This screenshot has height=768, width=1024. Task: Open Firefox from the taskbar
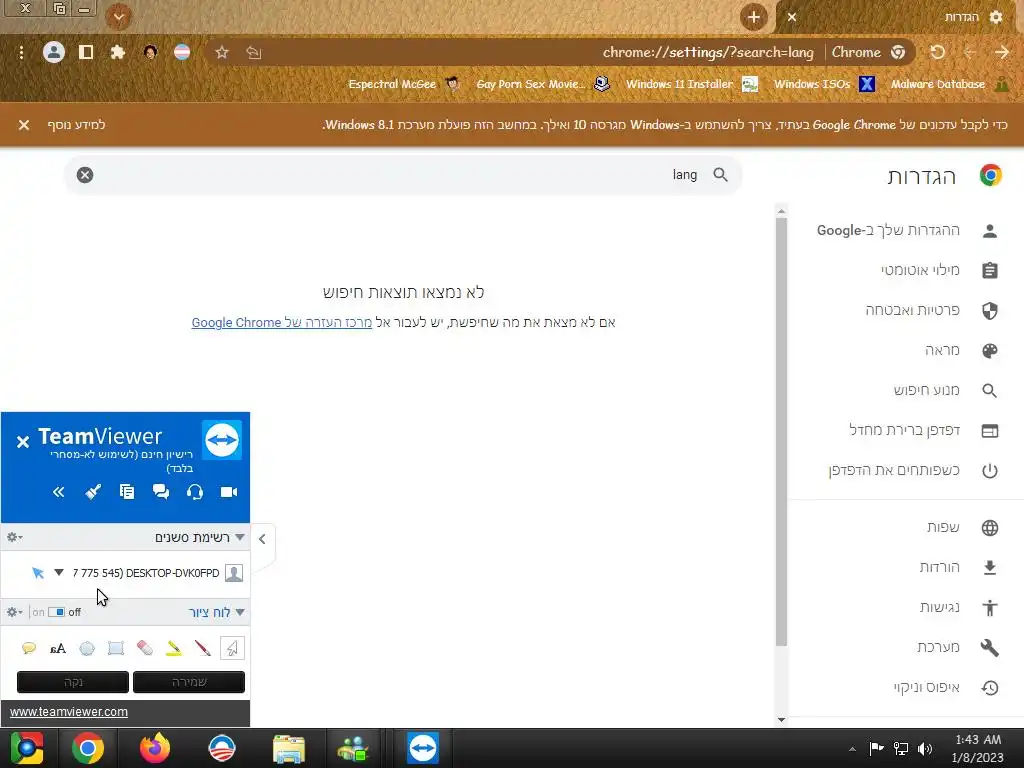[155, 748]
